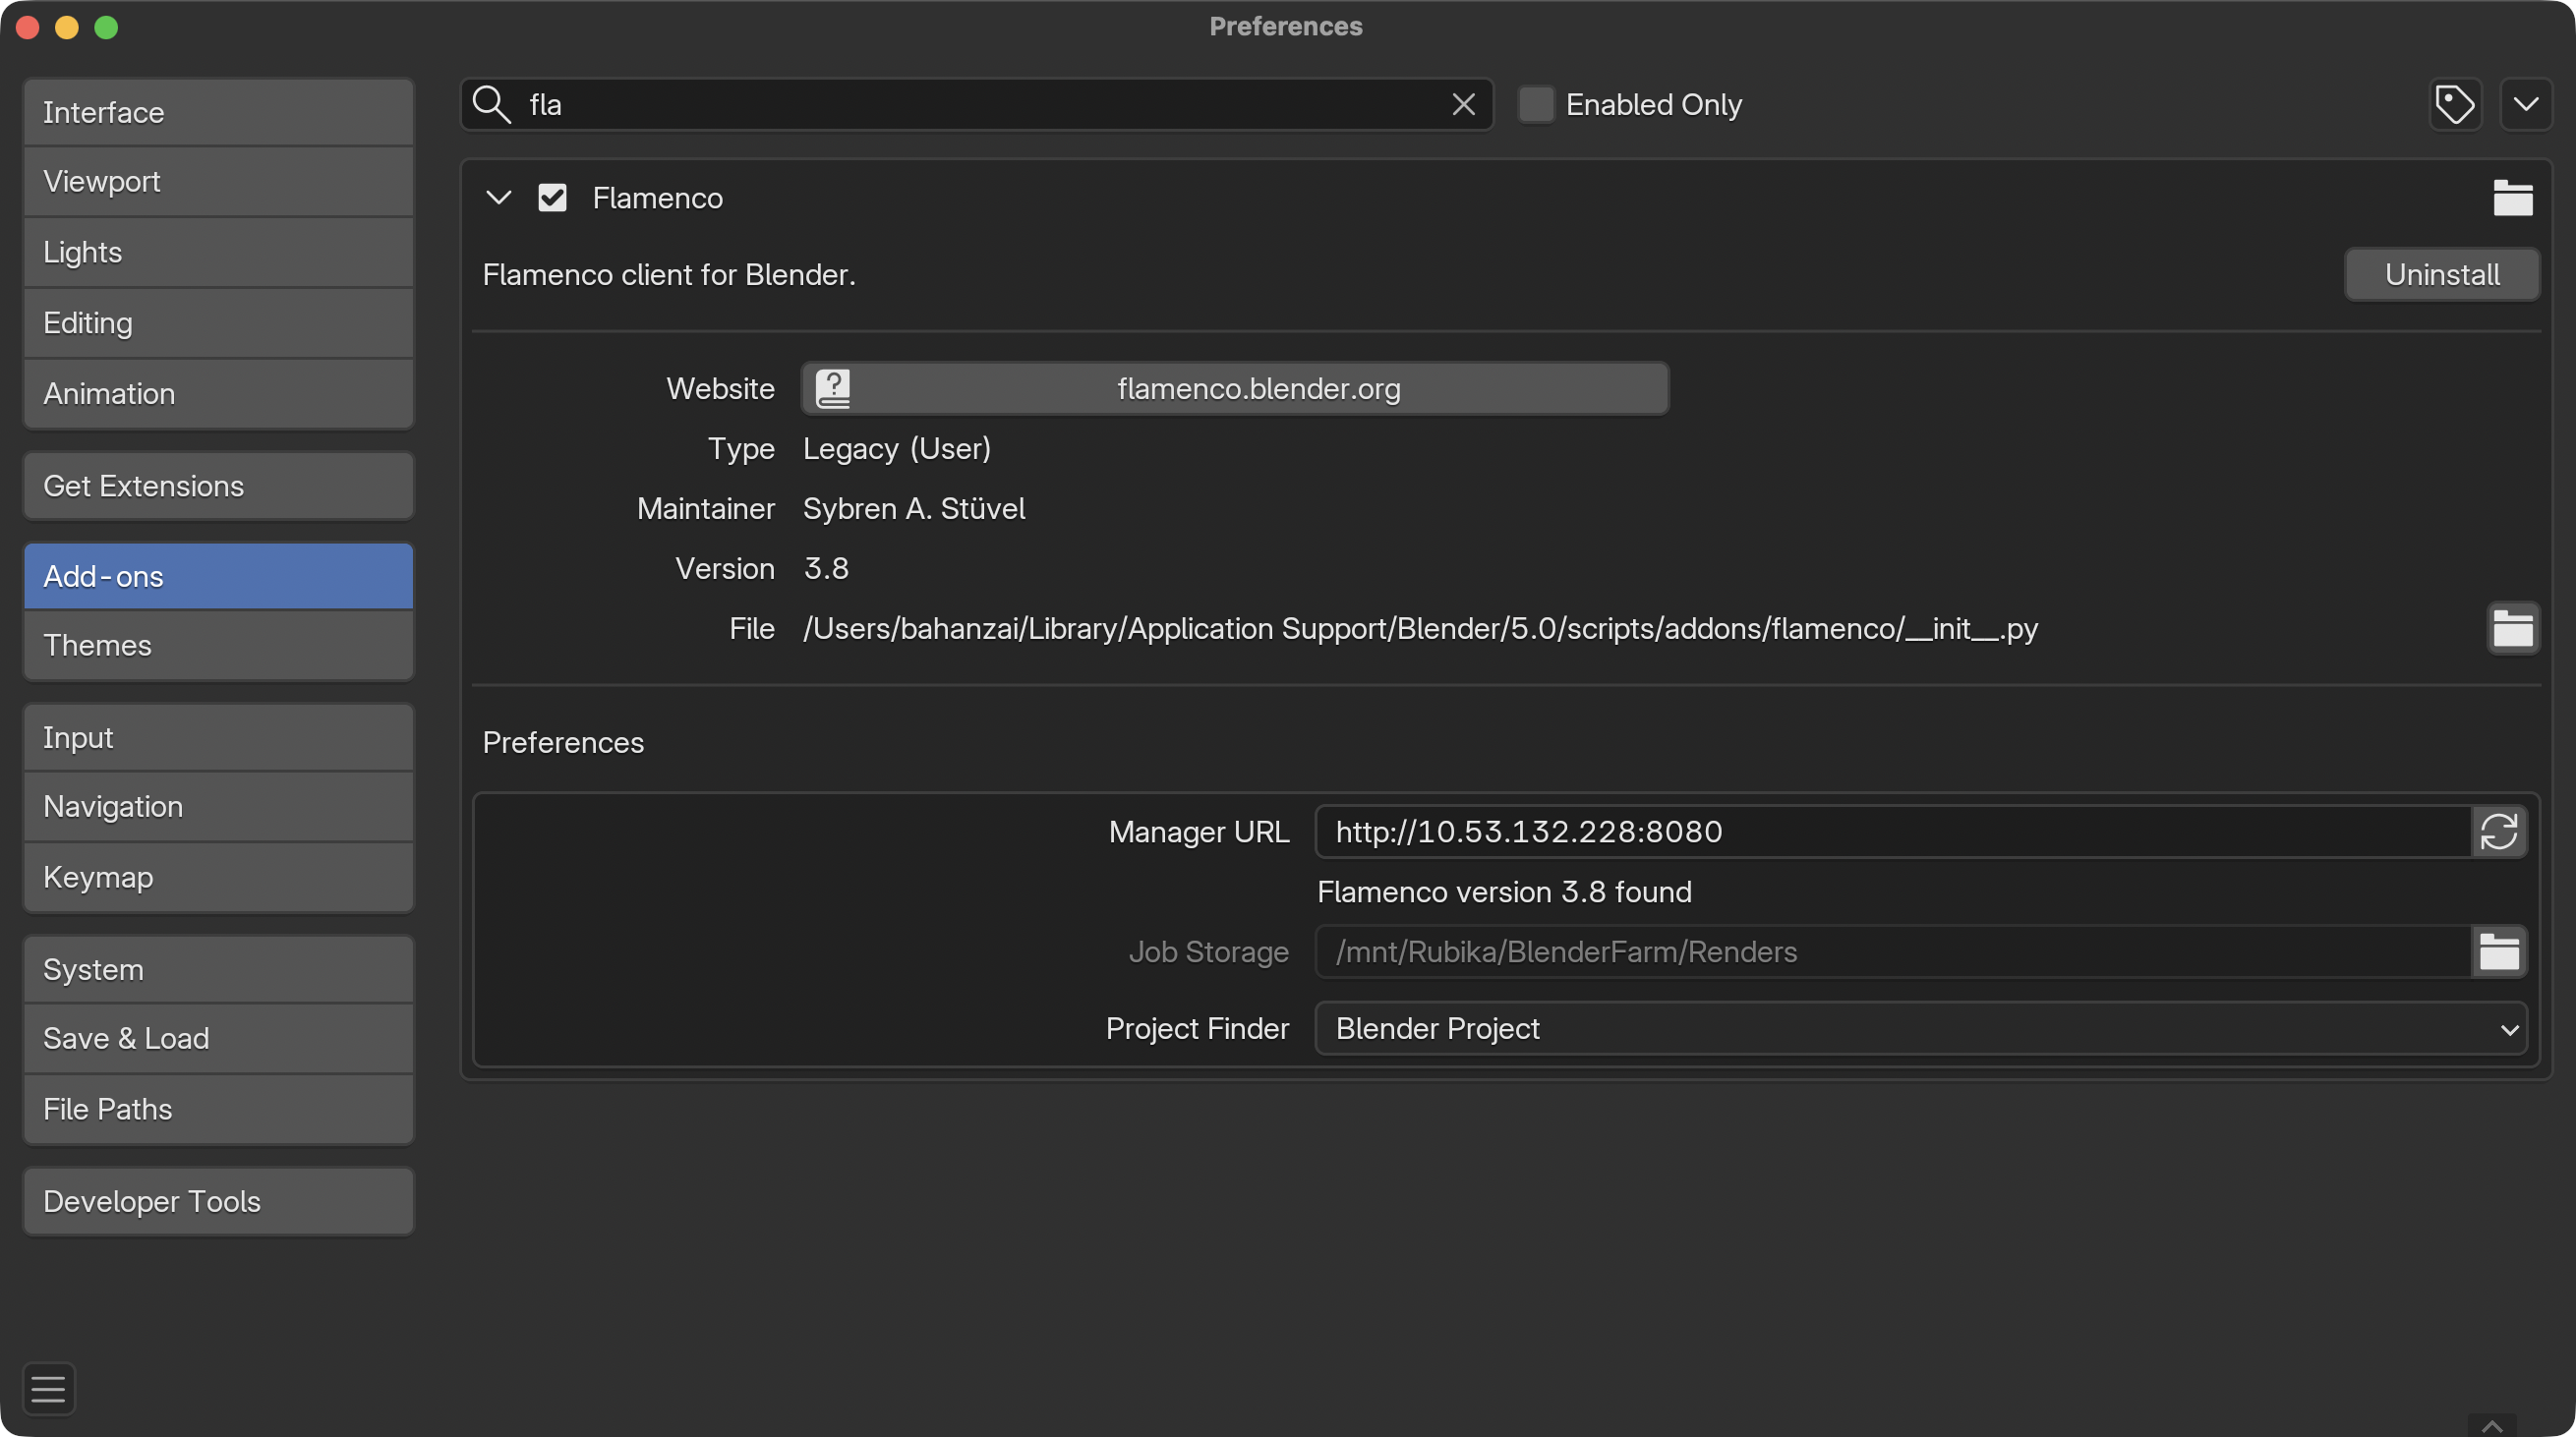Open documentation icon for flamenco.blender.org
Screen dimensions: 2576x1437
coord(832,388)
